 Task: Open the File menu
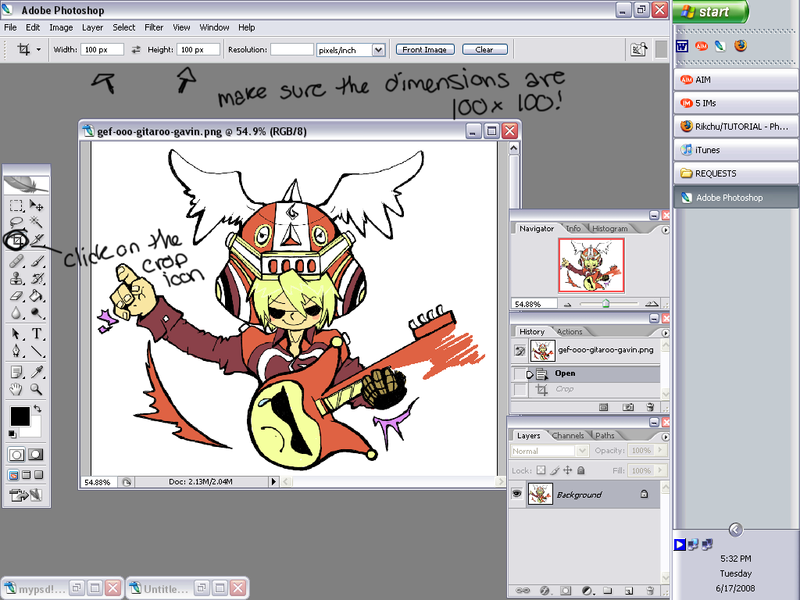point(10,28)
